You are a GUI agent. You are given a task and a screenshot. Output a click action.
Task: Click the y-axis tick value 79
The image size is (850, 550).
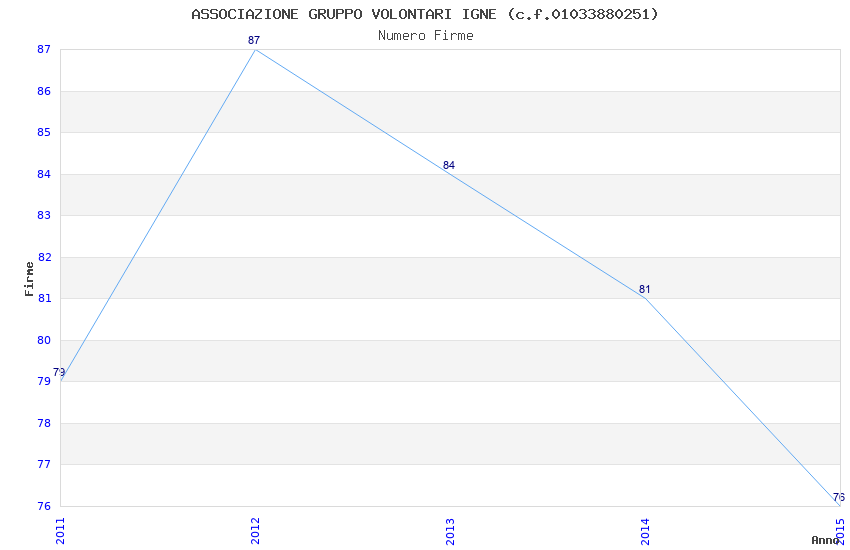pyautogui.click(x=44, y=381)
